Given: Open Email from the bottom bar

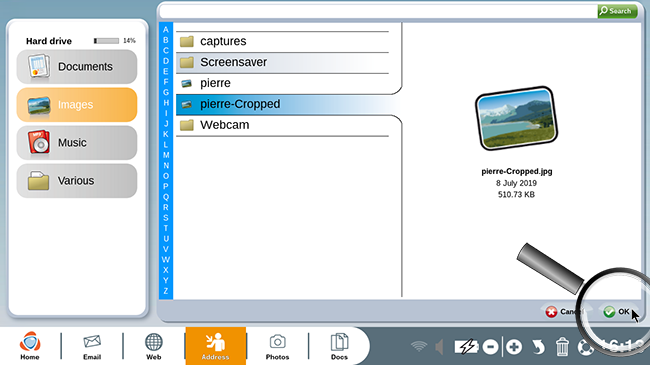Looking at the screenshot, I should click(92, 346).
